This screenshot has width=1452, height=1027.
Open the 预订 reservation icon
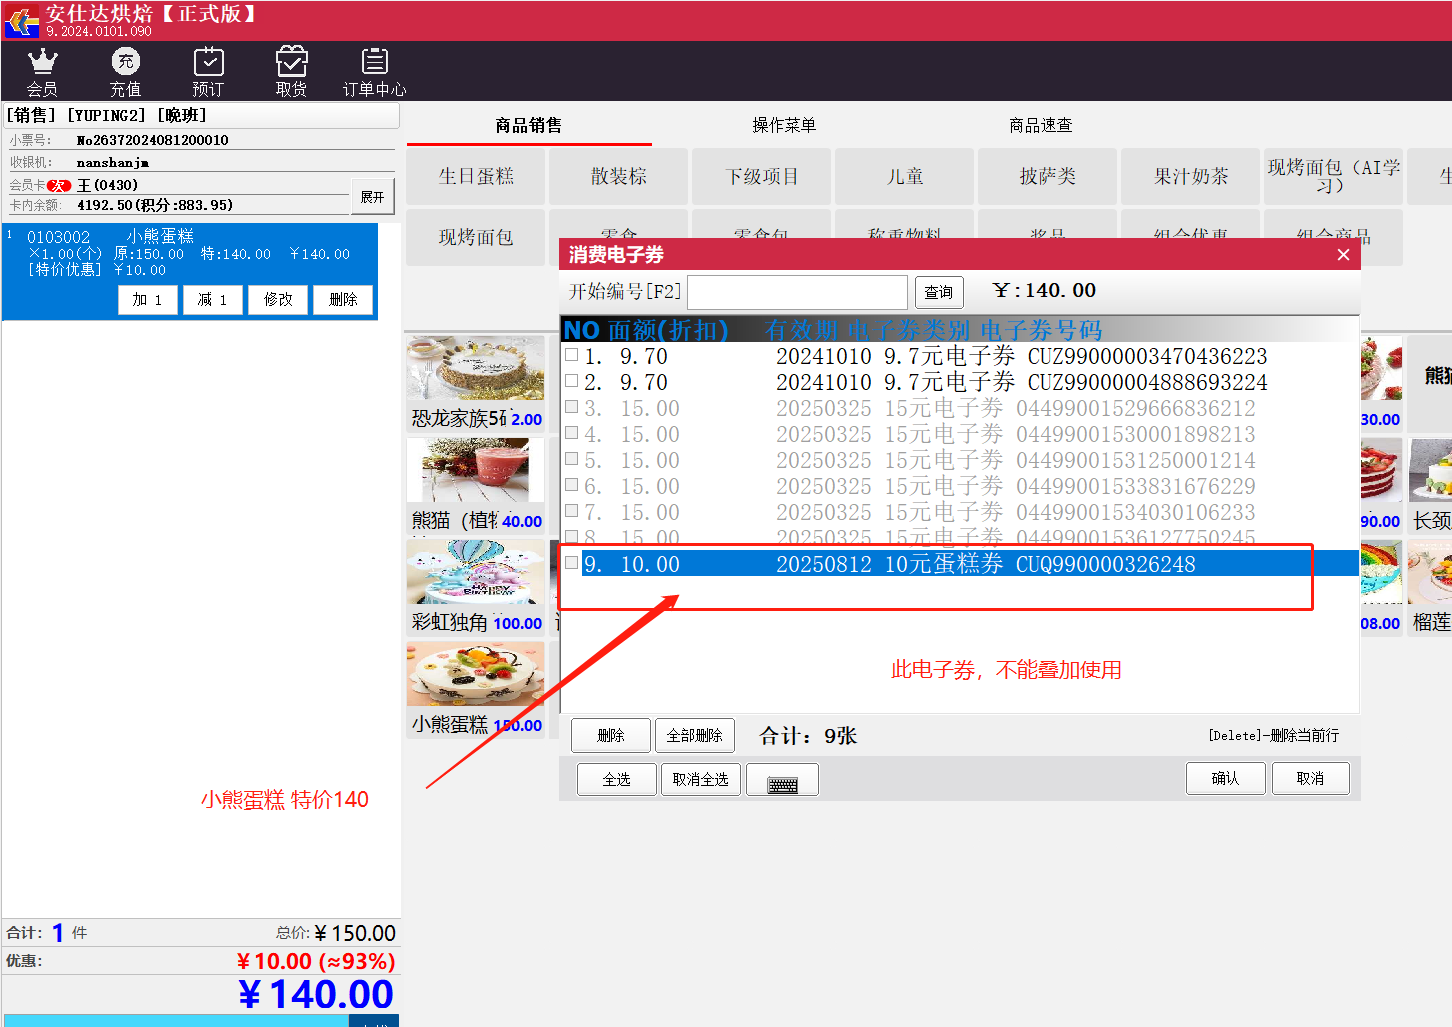tap(208, 72)
